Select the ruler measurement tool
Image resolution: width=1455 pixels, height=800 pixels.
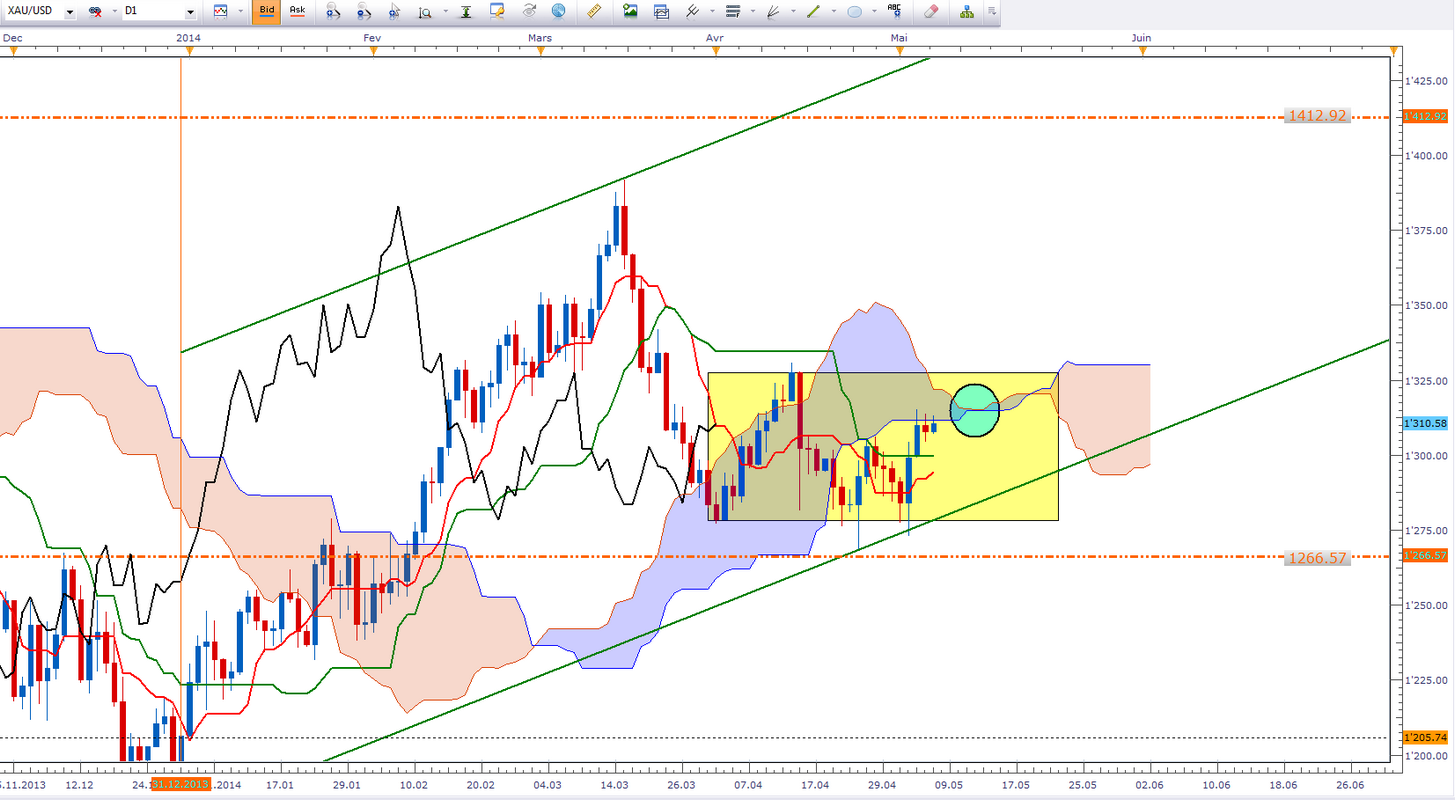pos(594,12)
